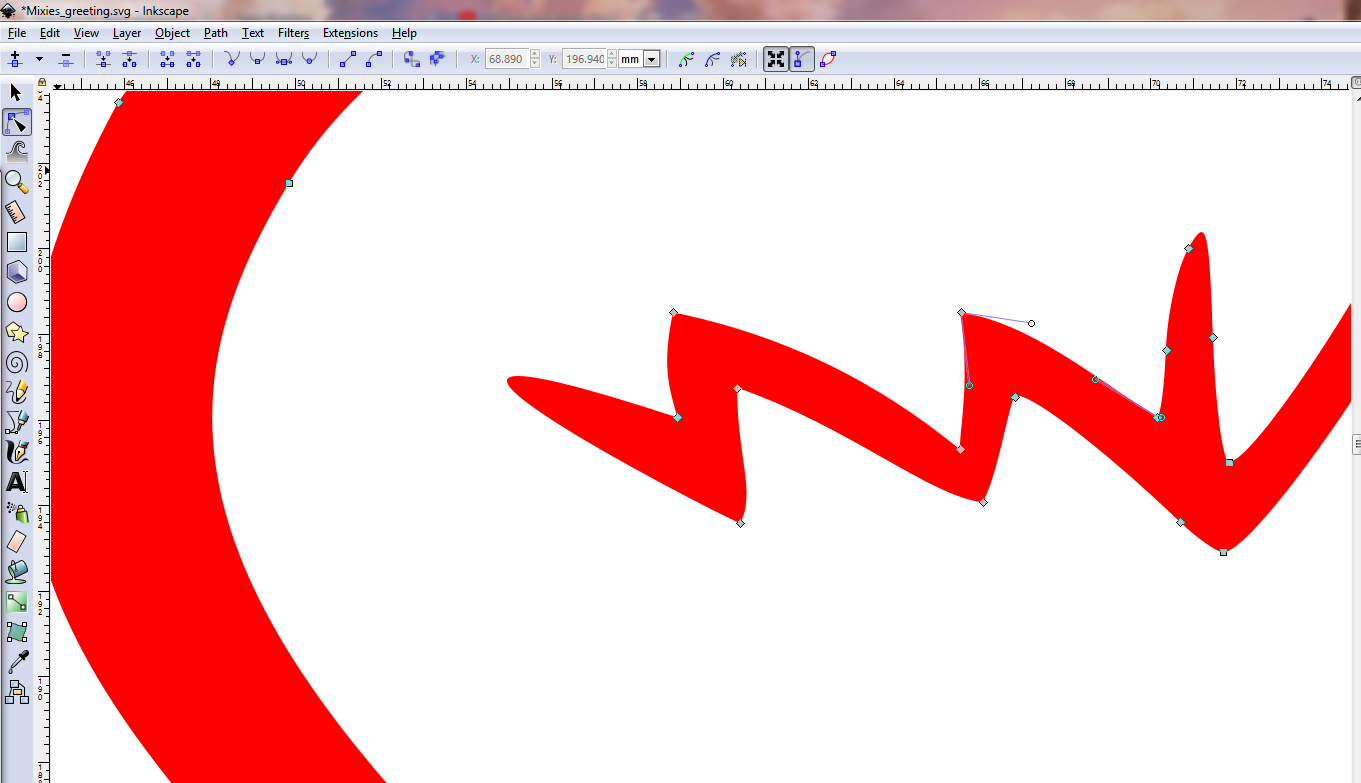Toggle the show path outline option
Screen dimensions: 1361x783
pos(828,59)
